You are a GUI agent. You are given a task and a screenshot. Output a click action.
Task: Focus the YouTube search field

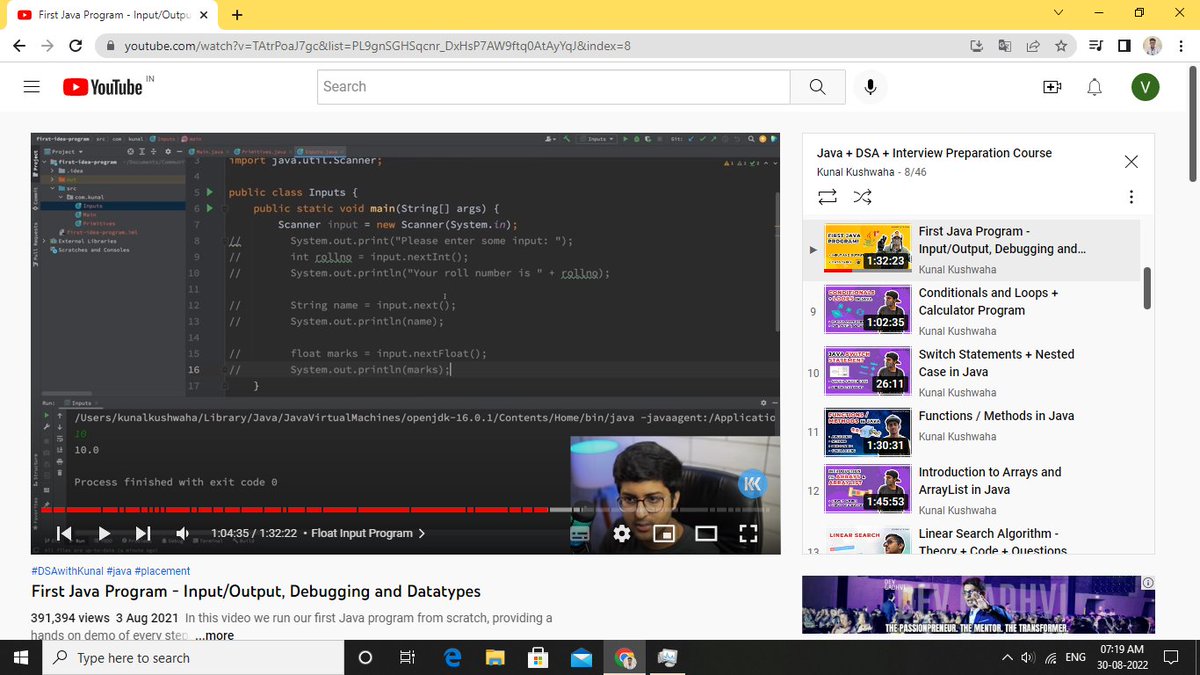click(x=554, y=87)
